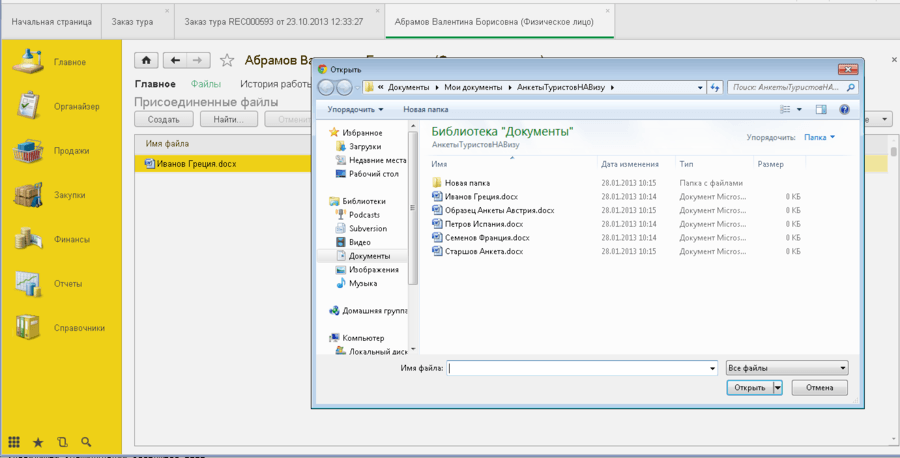Go back with the left arrow button
This screenshot has height=458, width=900.
(x=175, y=60)
